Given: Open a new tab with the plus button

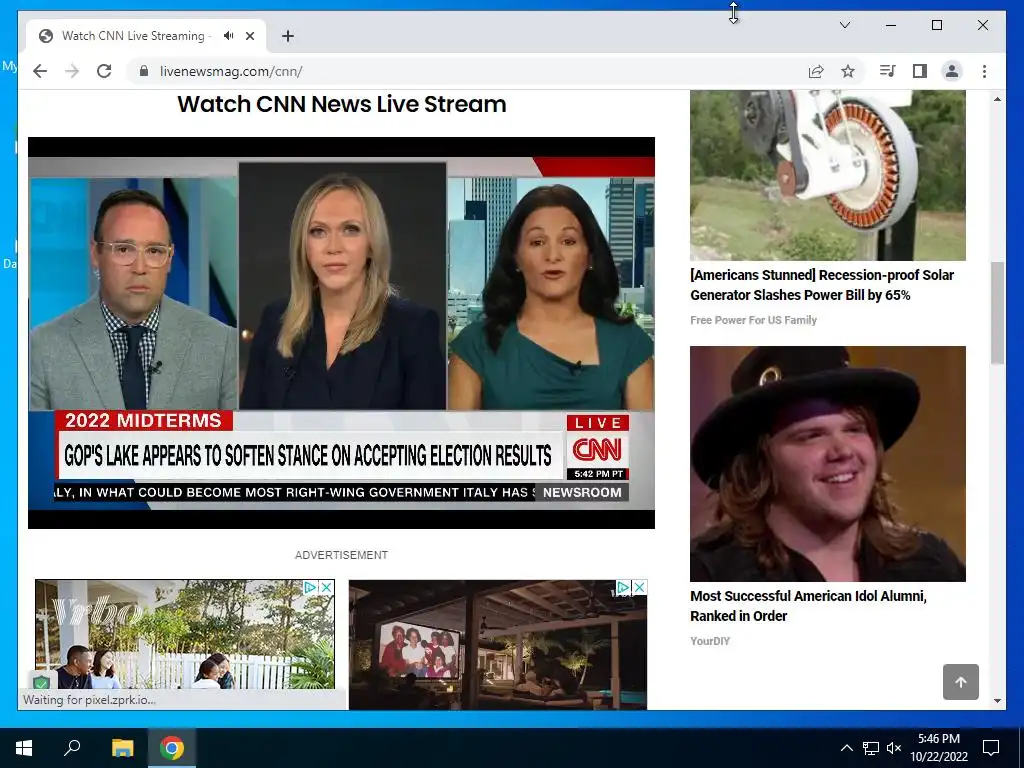Looking at the screenshot, I should point(288,36).
